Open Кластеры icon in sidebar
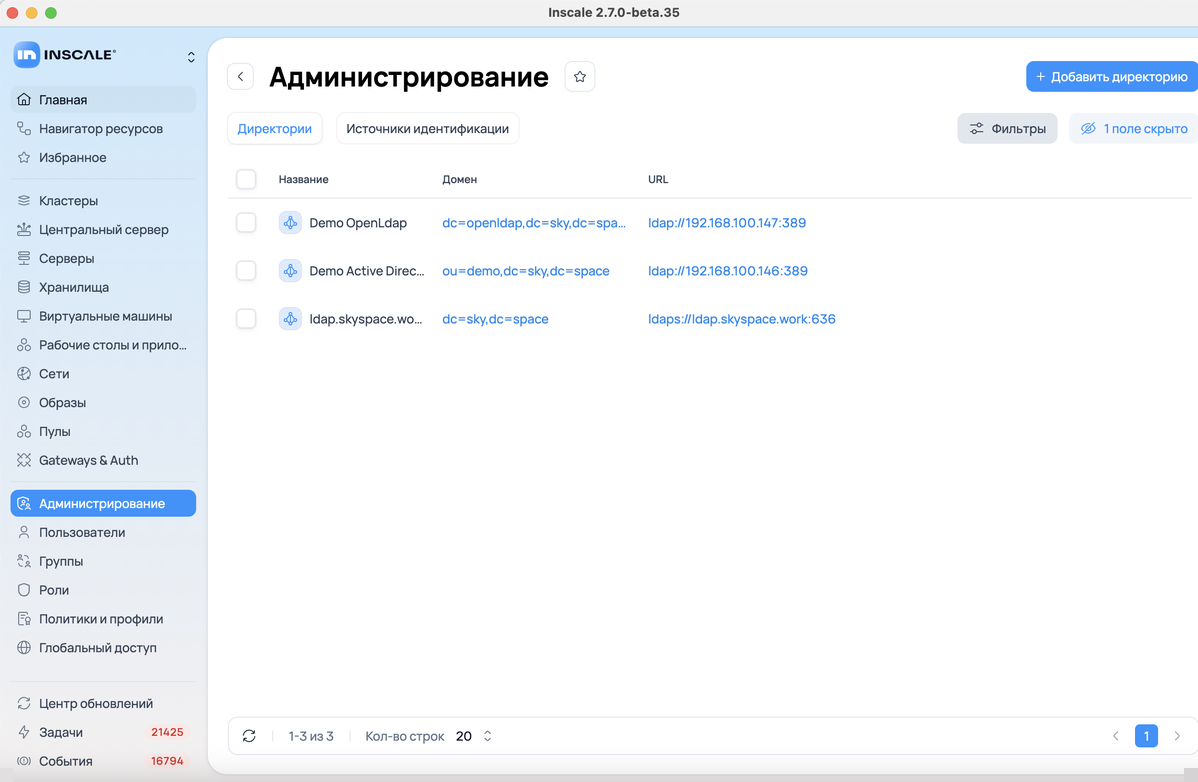This screenshot has height=782, width=1198. pos(24,201)
